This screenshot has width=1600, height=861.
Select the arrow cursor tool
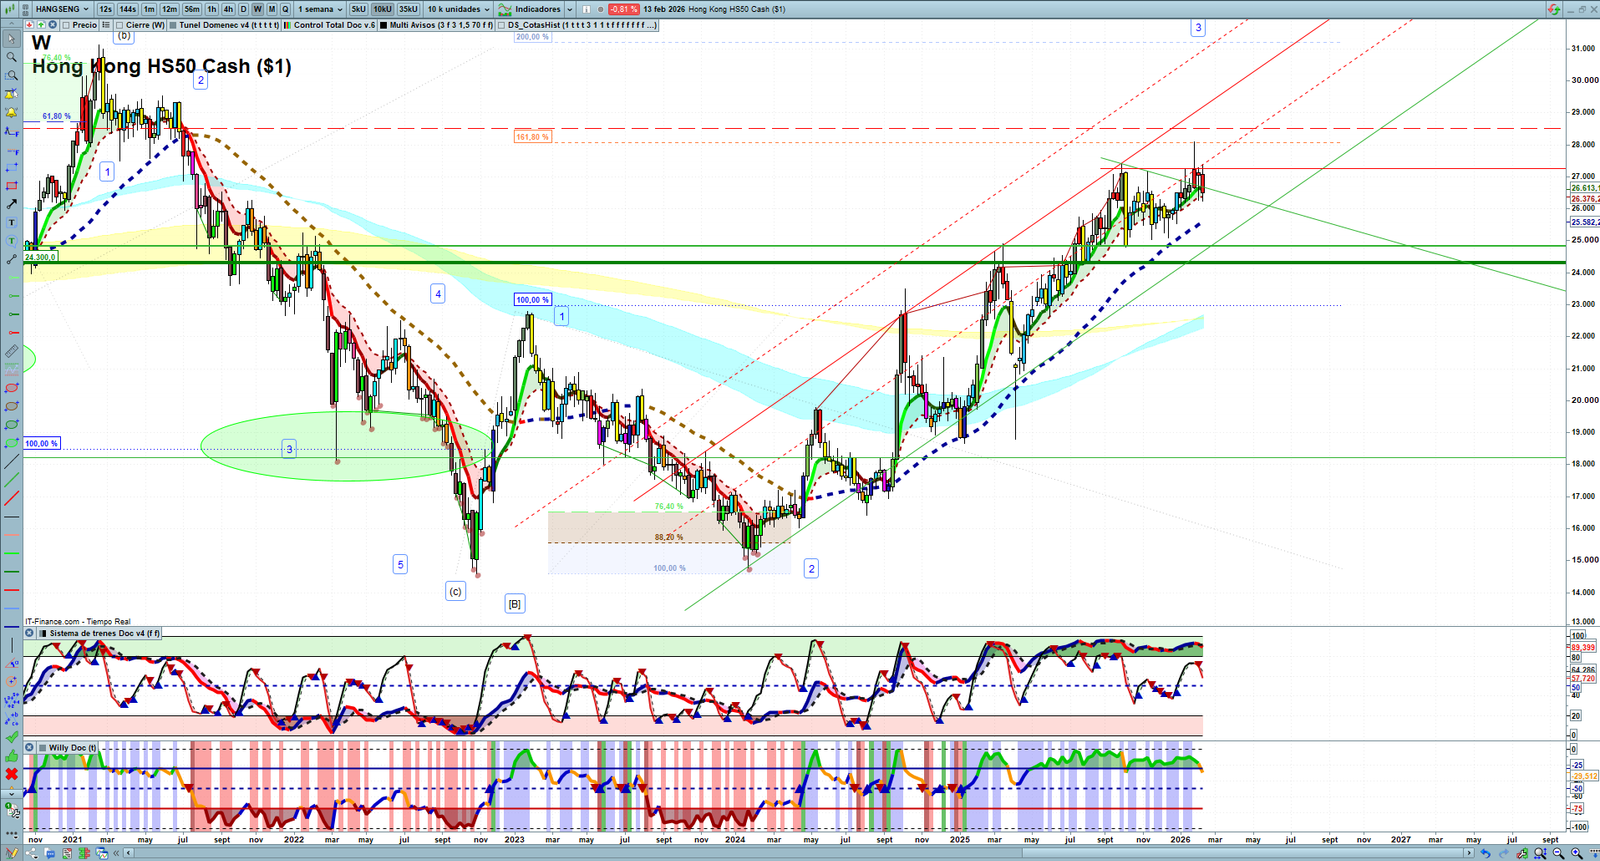(12, 39)
